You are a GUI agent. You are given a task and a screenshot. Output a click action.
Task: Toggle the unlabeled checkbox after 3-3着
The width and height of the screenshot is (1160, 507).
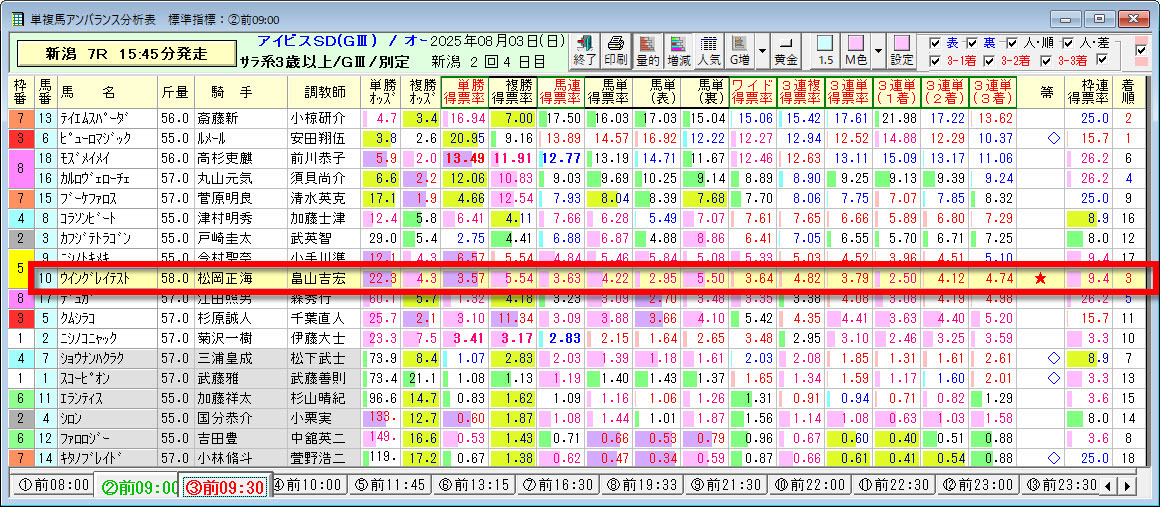[x=1102, y=60]
